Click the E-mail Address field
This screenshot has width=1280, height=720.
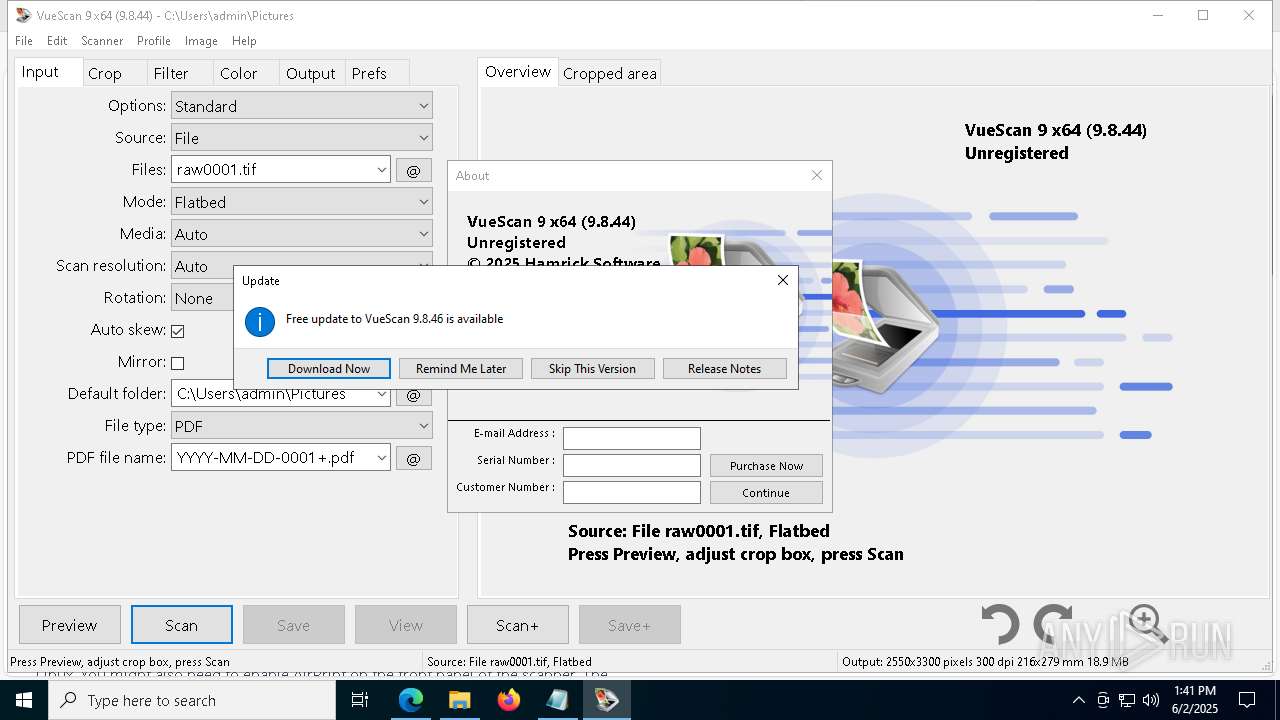[x=632, y=439]
